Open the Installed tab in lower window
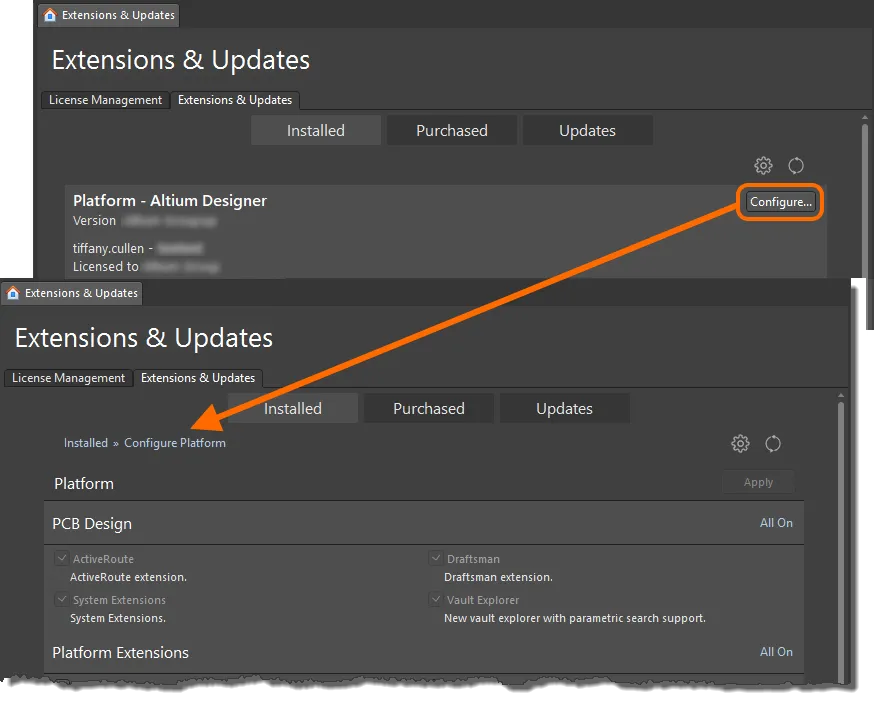 point(293,408)
